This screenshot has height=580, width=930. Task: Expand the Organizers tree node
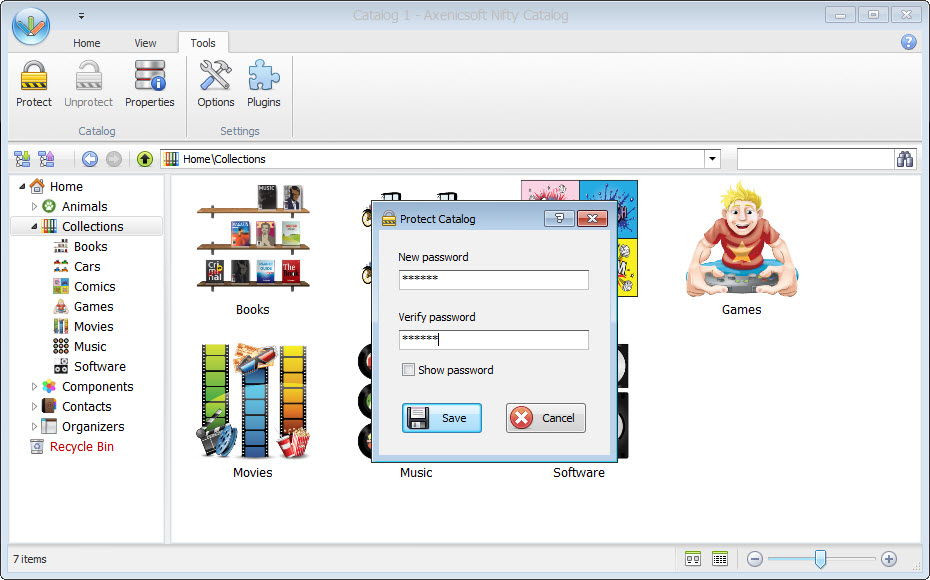click(x=34, y=426)
